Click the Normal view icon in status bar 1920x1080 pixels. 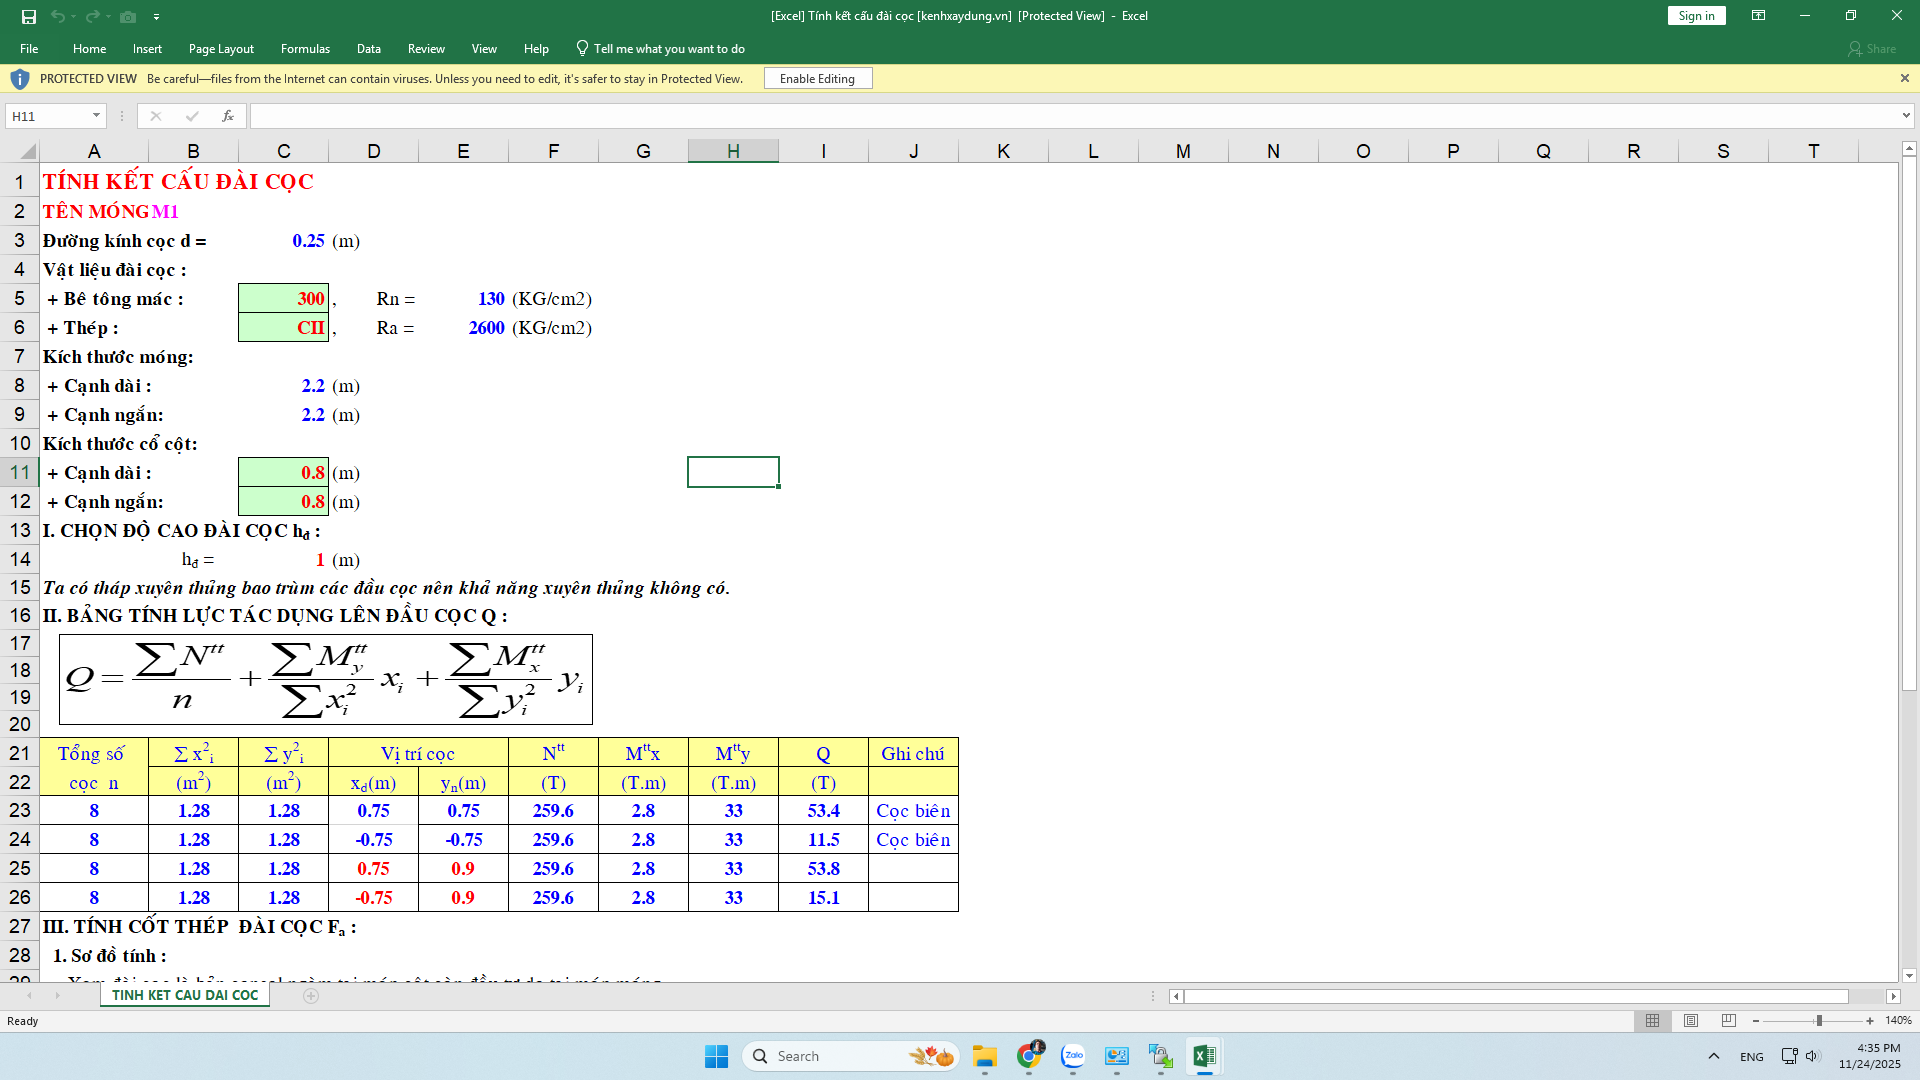(1652, 1021)
